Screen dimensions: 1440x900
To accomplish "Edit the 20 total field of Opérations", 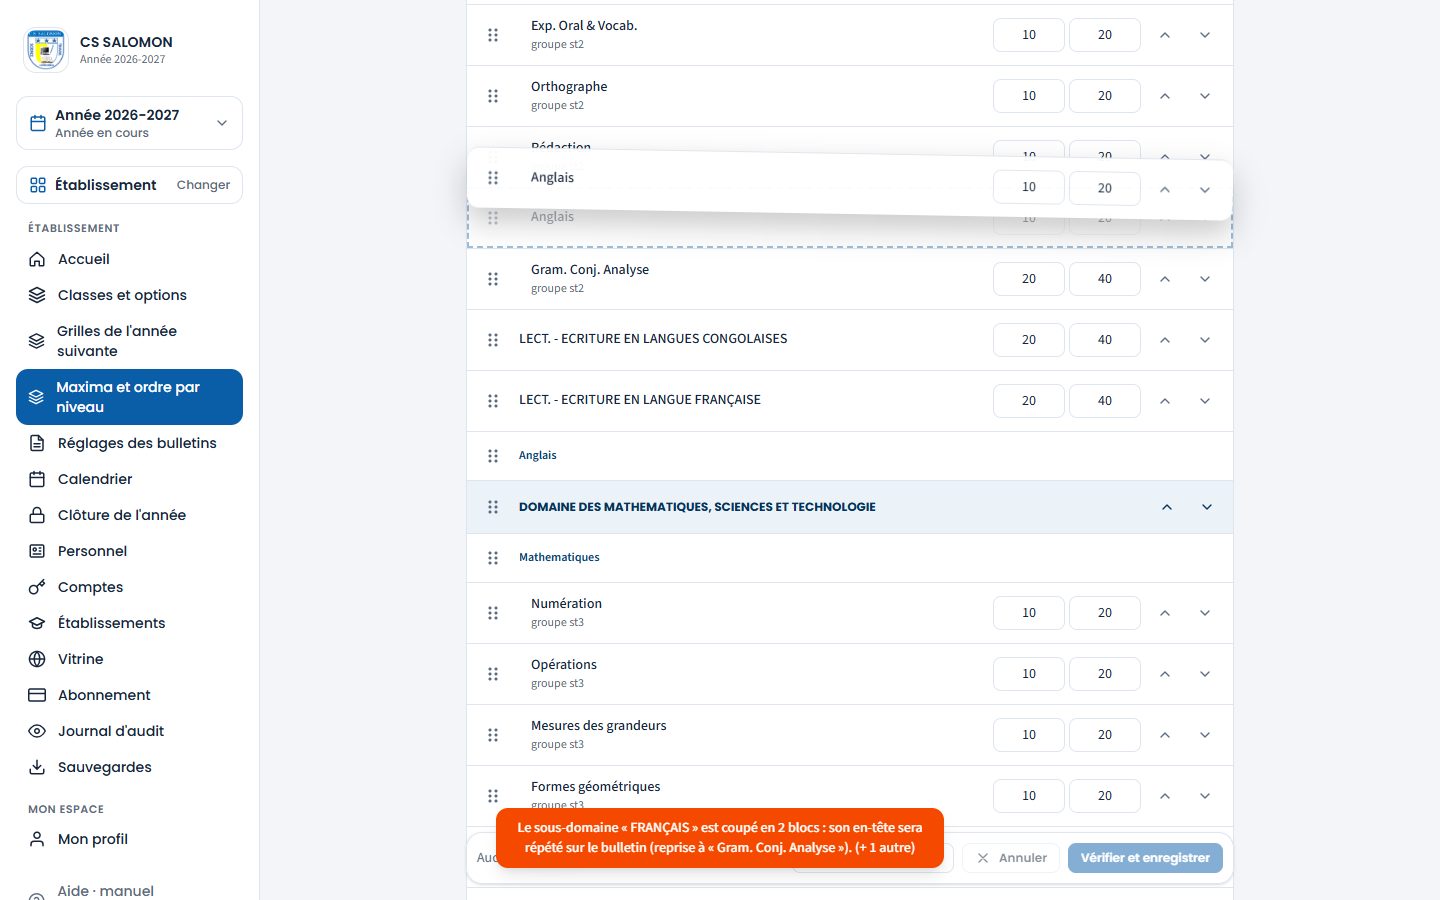I will click(x=1105, y=674).
